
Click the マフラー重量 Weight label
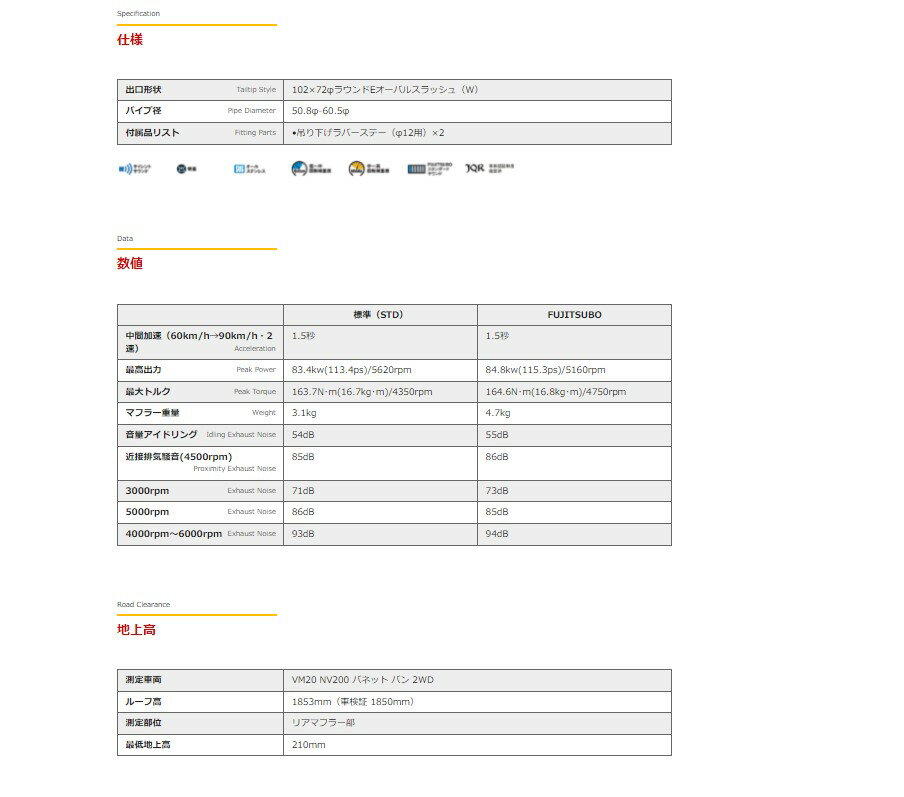200,413
